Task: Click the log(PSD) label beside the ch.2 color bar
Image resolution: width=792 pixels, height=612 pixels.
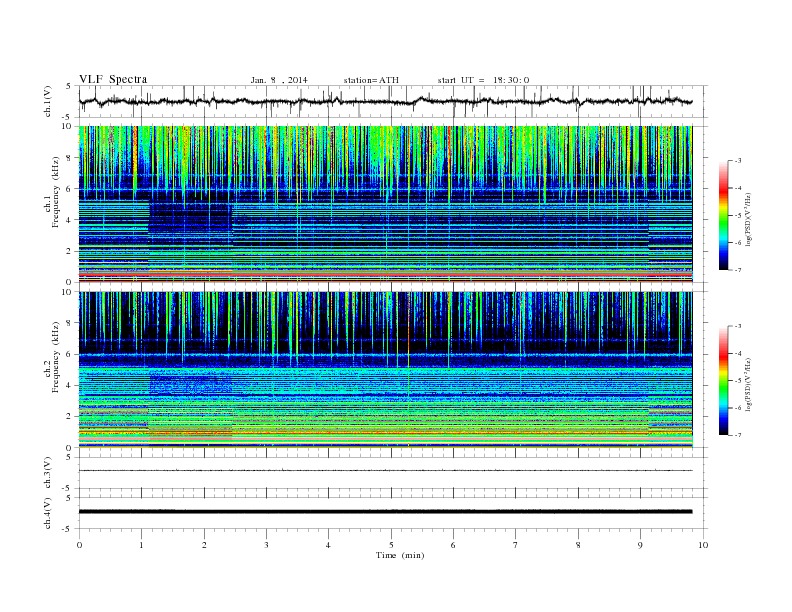Action: pyautogui.click(x=749, y=384)
